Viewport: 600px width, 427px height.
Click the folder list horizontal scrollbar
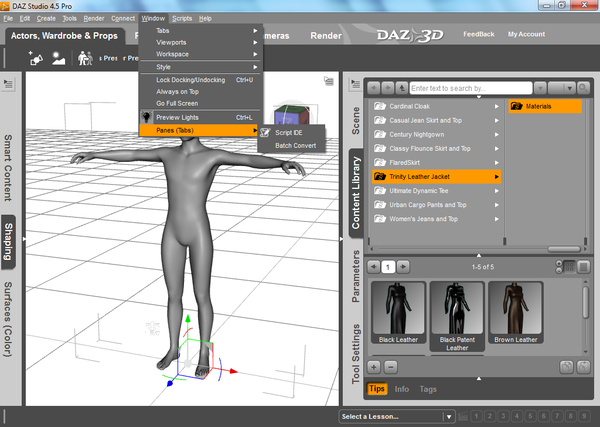click(564, 249)
